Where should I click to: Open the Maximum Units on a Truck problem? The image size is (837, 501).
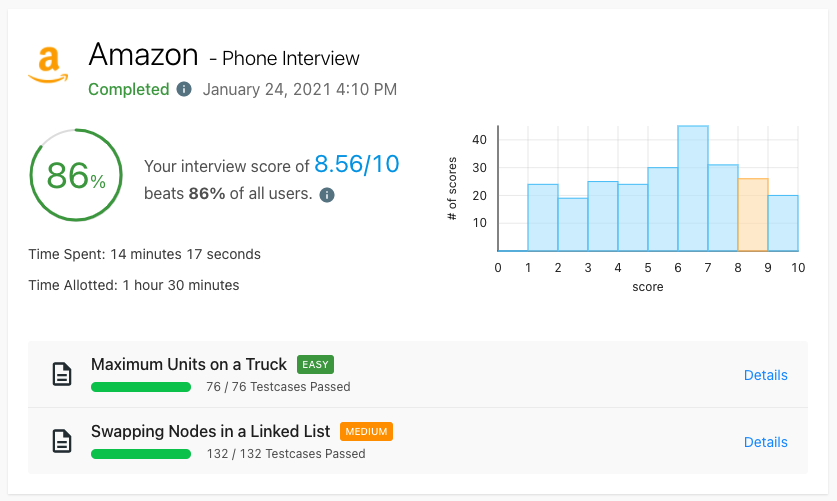[189, 364]
